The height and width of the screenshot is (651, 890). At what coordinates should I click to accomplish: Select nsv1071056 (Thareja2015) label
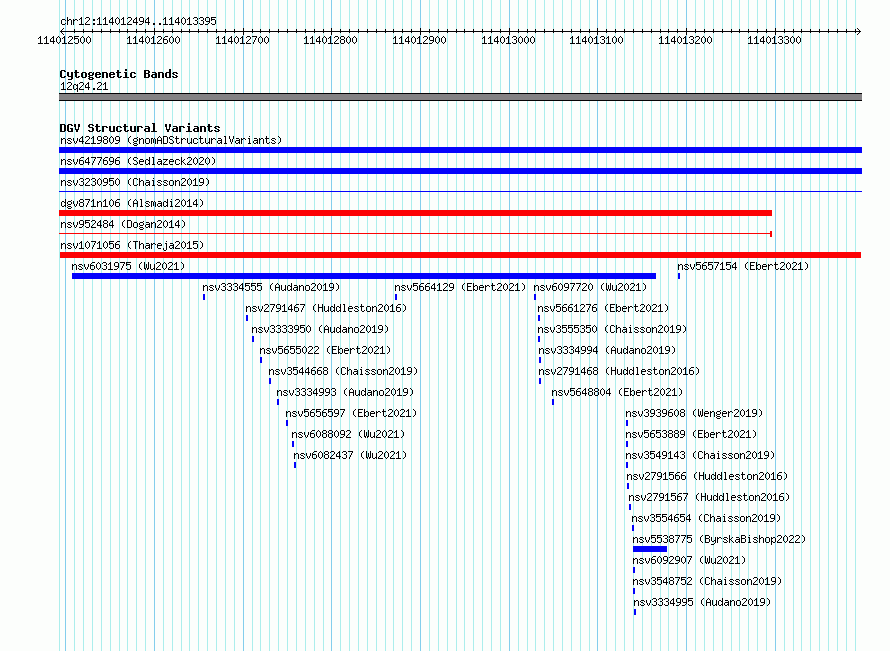point(132,245)
